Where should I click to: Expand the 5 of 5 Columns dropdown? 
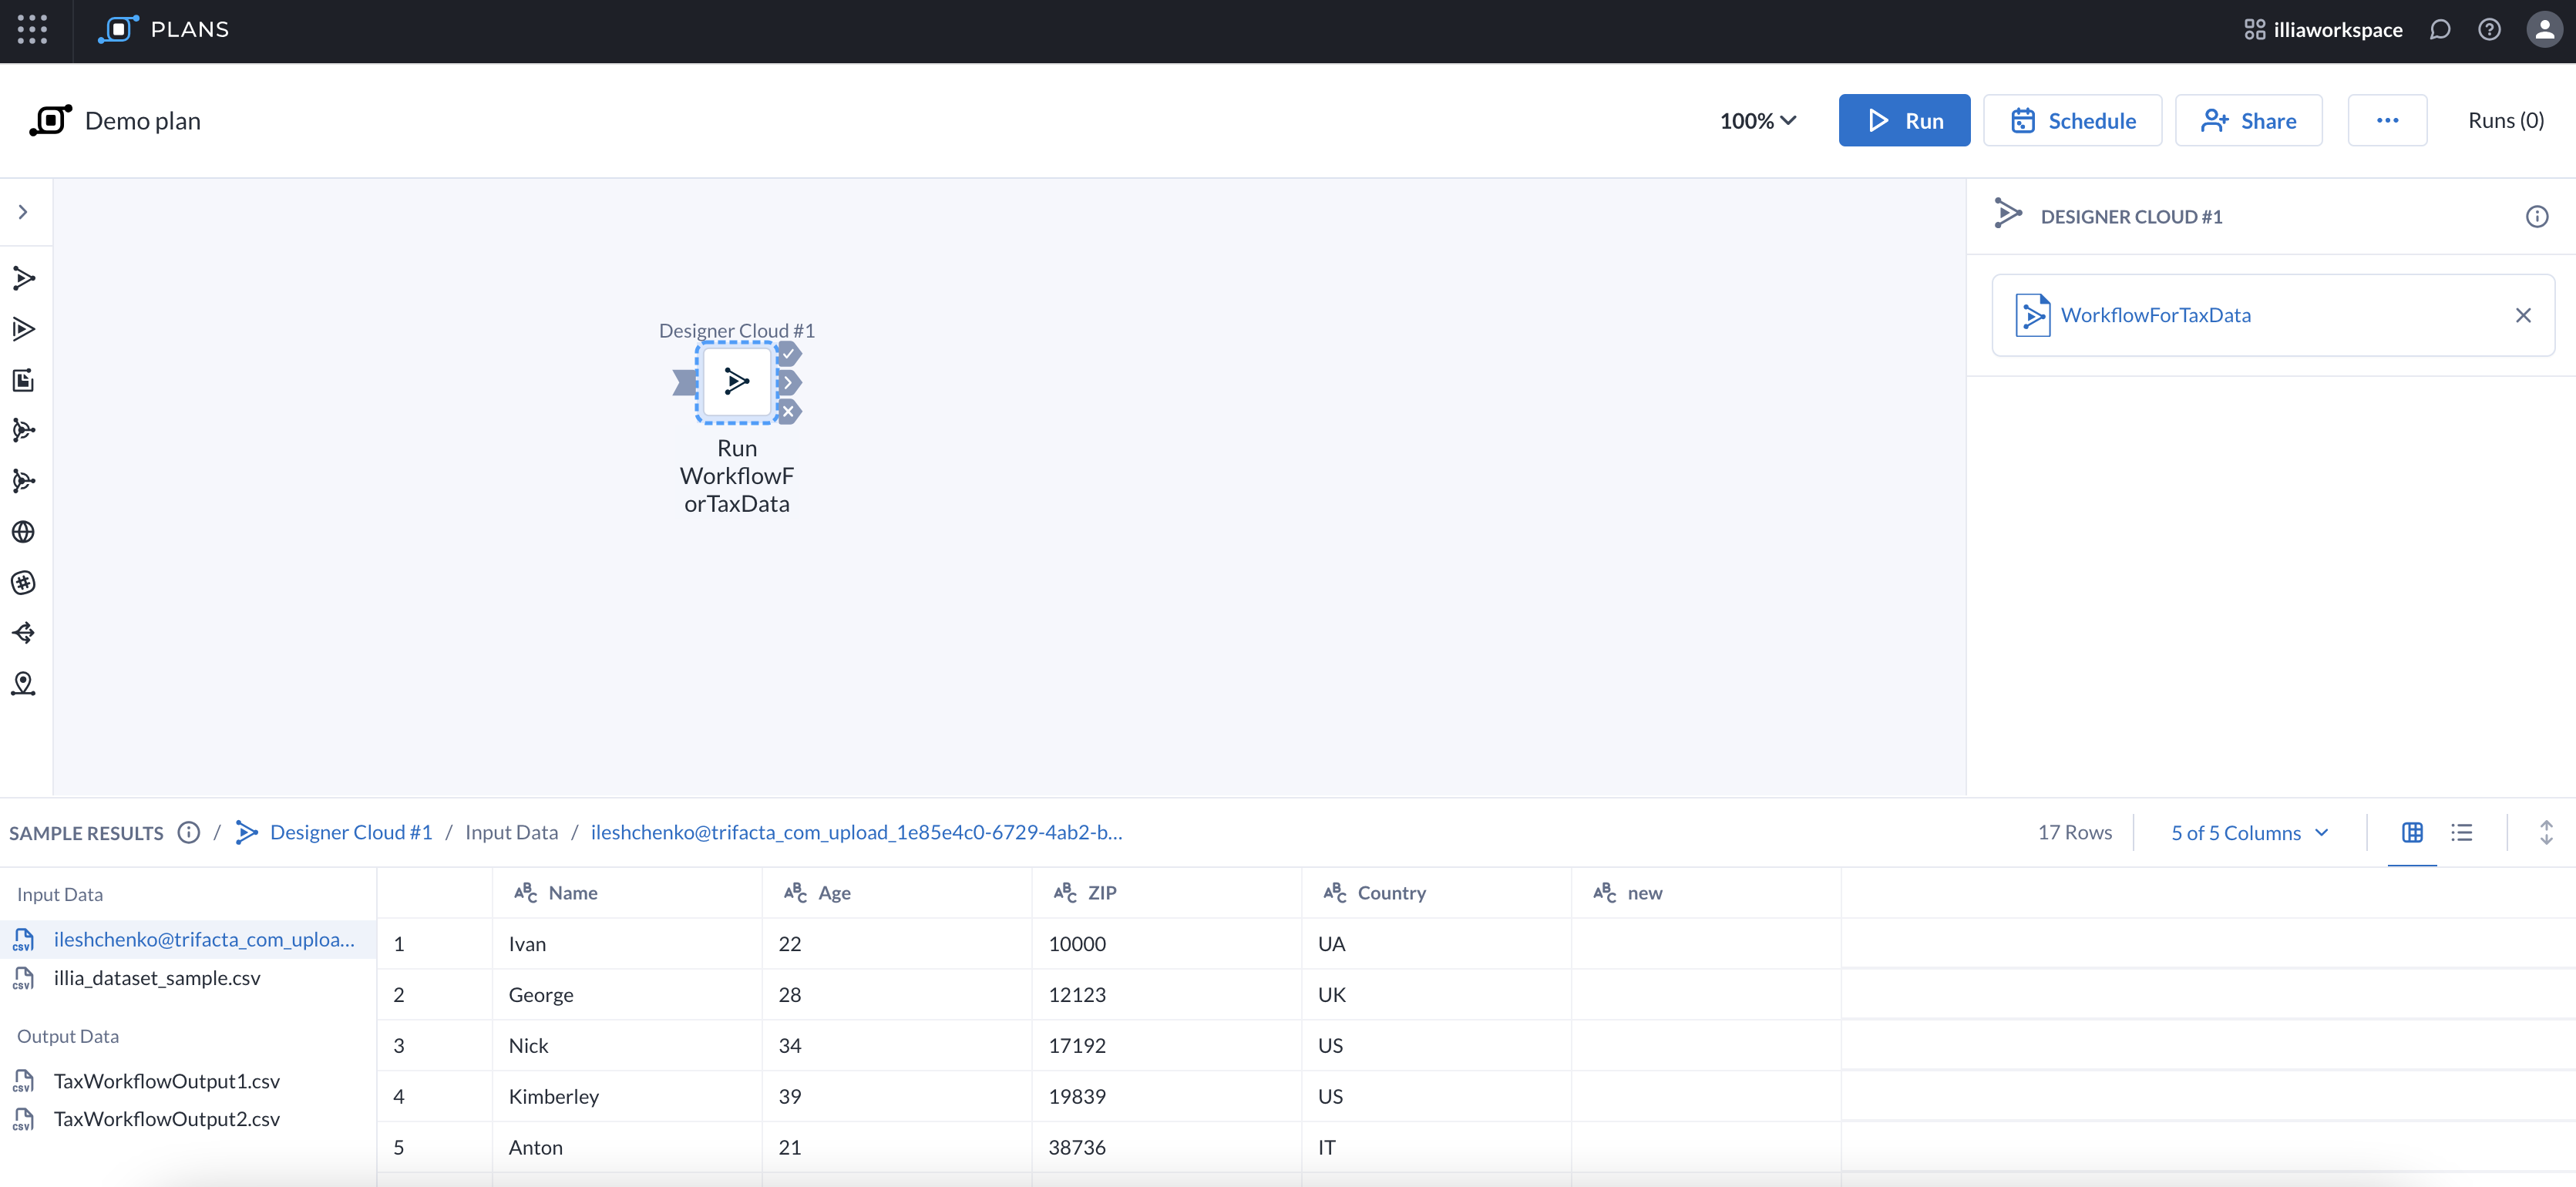(x=2250, y=833)
